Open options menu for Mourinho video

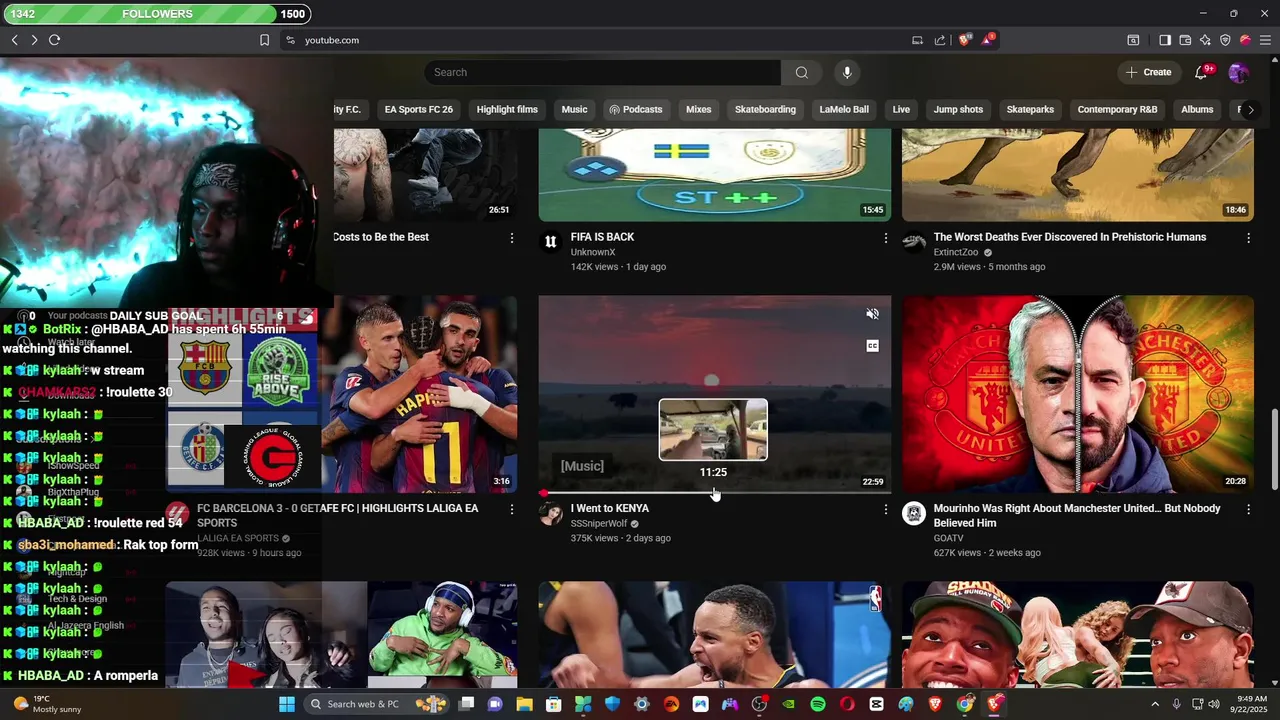1248,509
